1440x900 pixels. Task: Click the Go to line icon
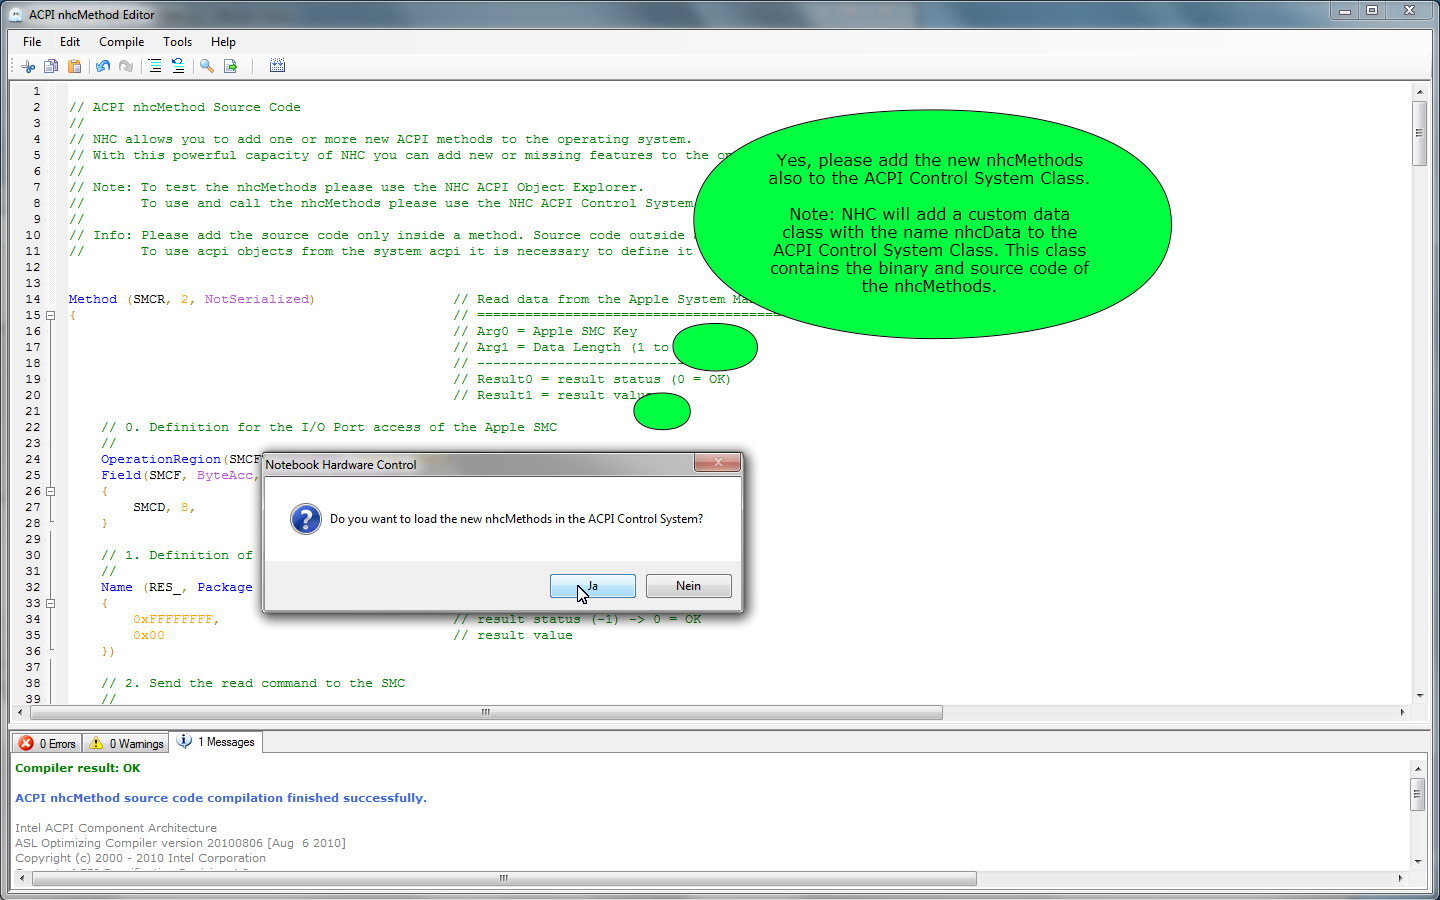231,66
